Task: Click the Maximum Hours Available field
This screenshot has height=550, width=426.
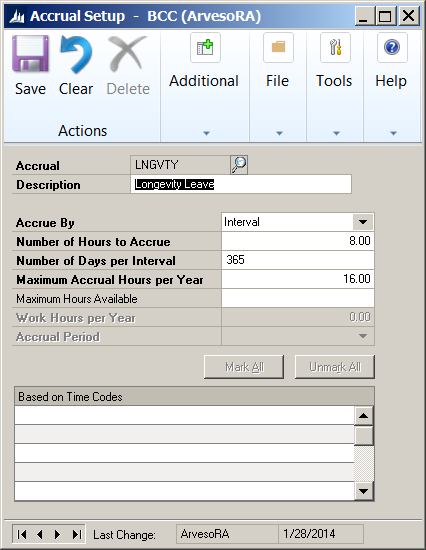Action: pos(298,299)
